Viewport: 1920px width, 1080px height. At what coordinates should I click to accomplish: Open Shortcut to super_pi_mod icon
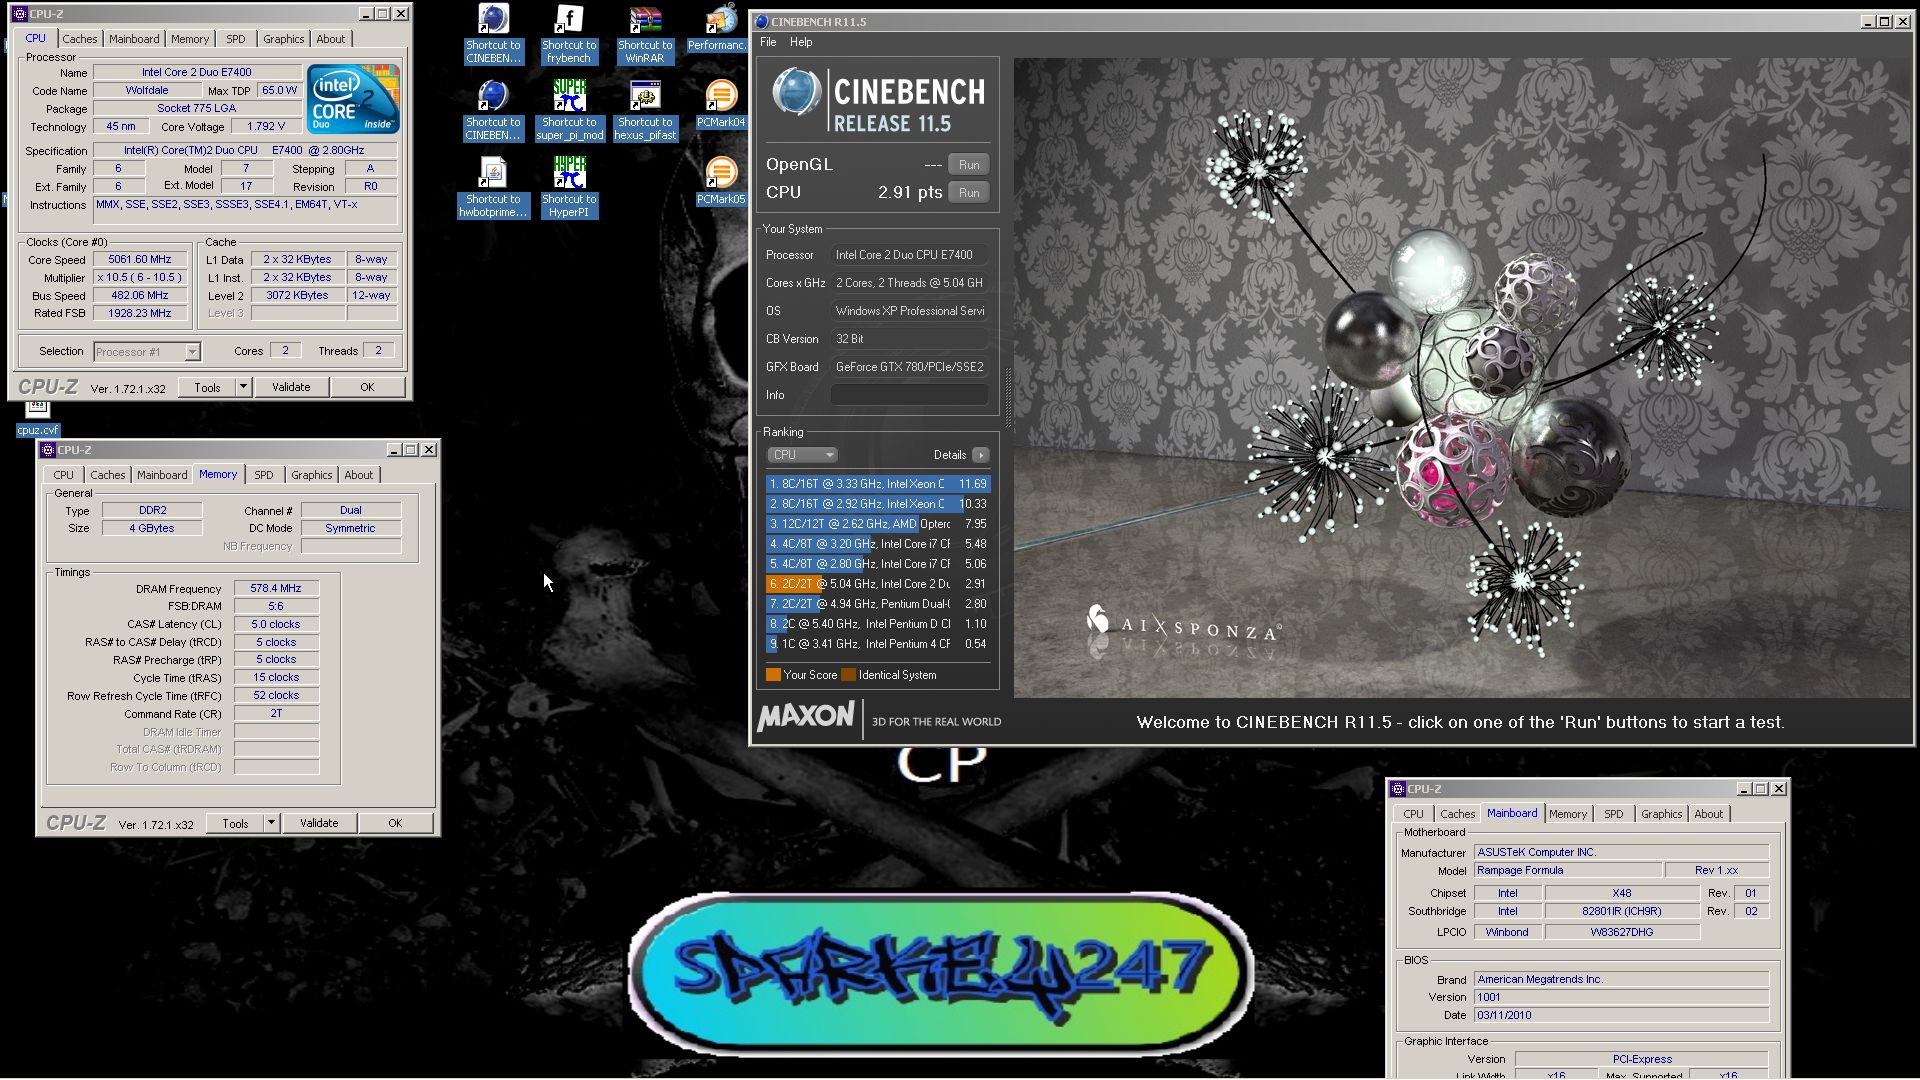coord(569,110)
